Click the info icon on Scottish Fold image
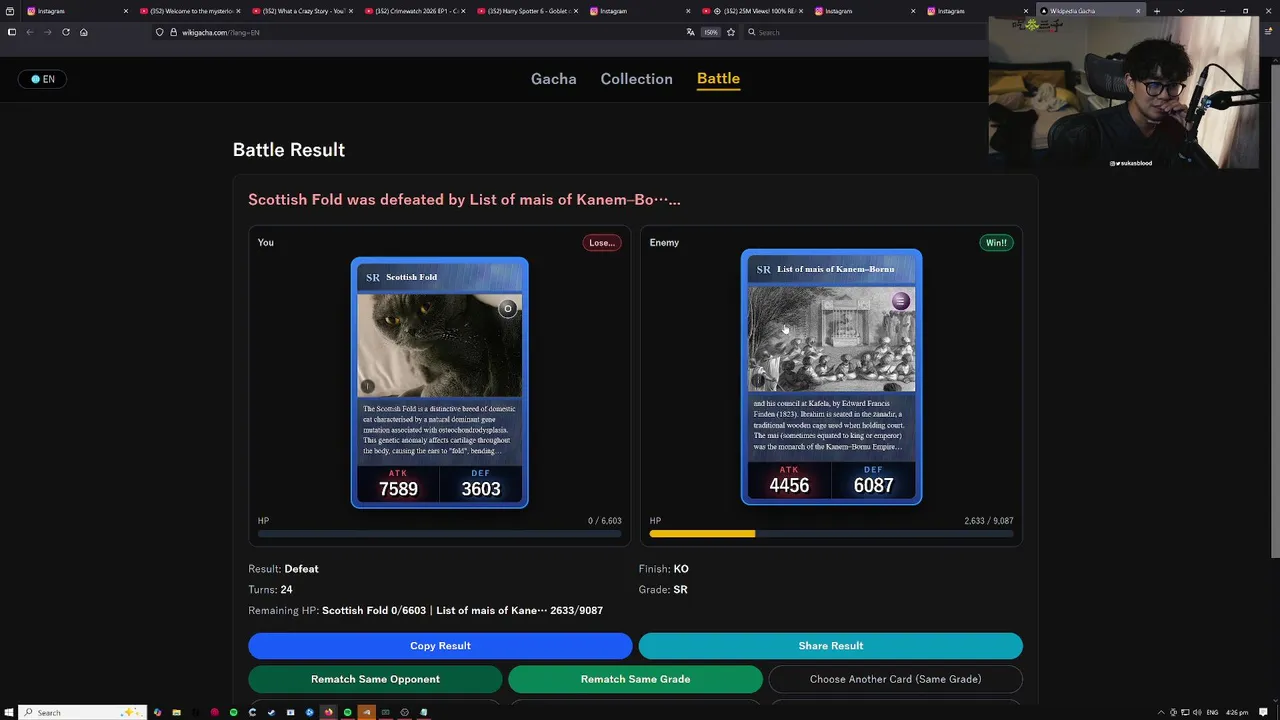 pyautogui.click(x=367, y=386)
